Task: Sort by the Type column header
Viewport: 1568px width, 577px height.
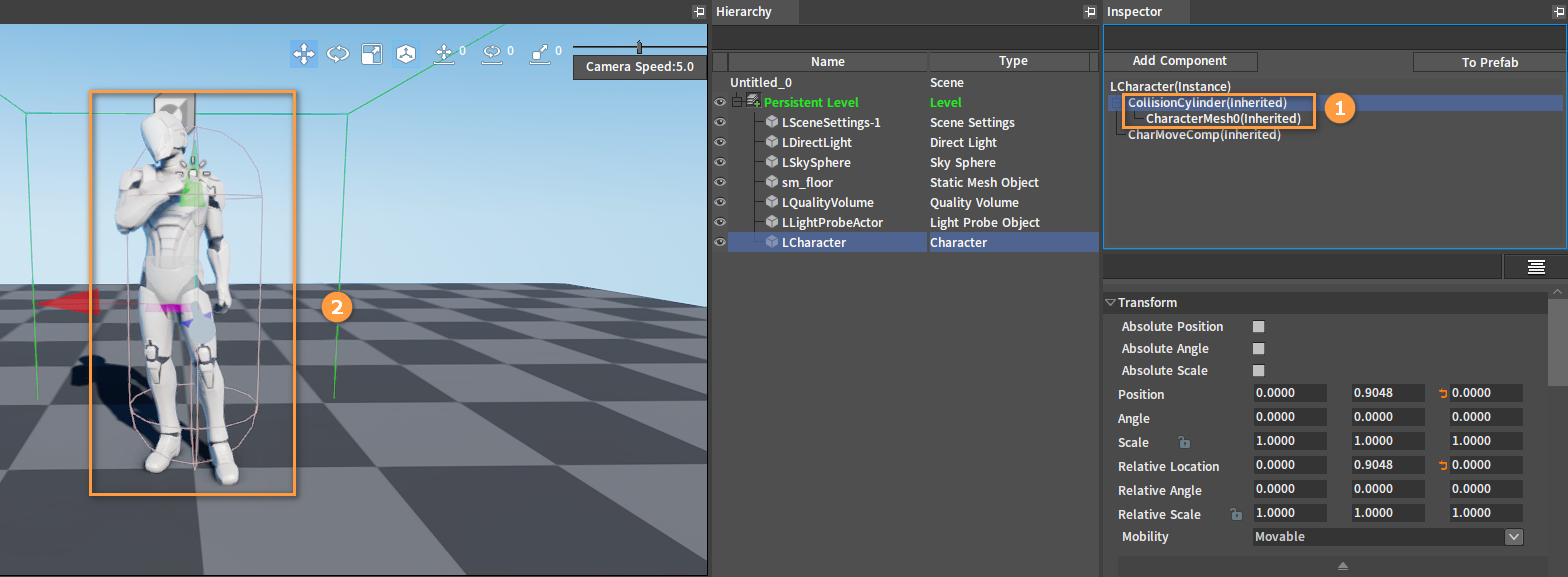Action: 1013,61
